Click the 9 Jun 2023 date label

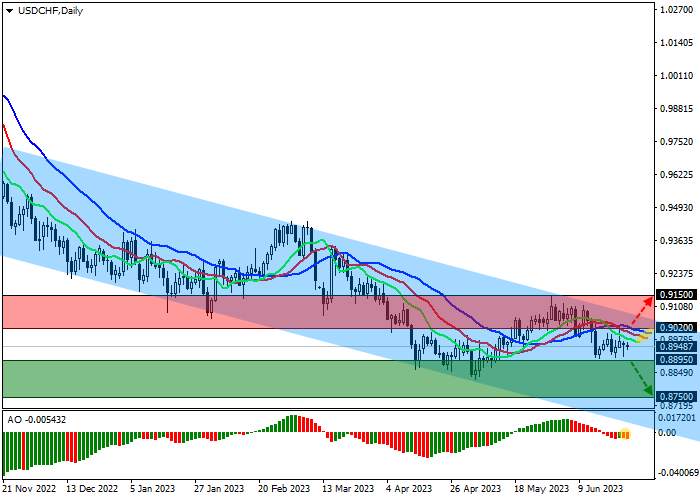[x=600, y=489]
